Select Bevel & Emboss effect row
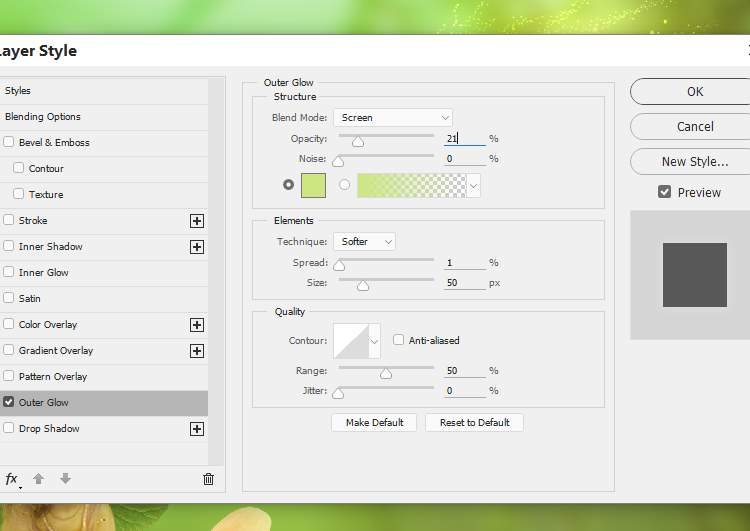Image resolution: width=750 pixels, height=531 pixels. [104, 143]
